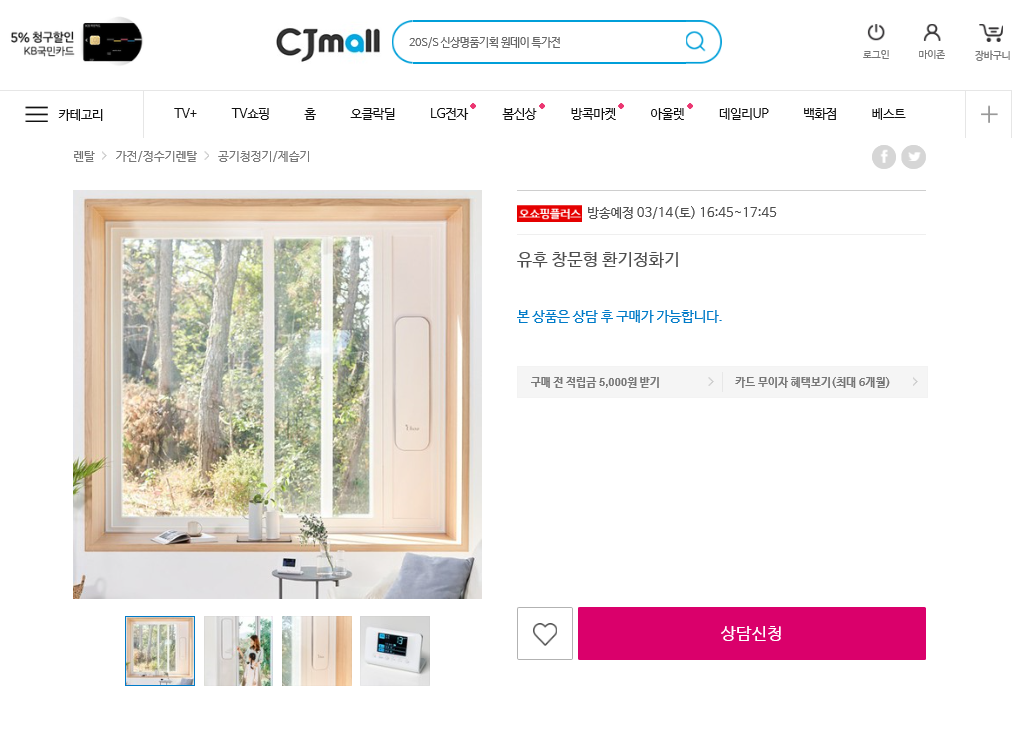Click the 상담신청 button
Screen dimensions: 1012x752
pyautogui.click(x=752, y=633)
